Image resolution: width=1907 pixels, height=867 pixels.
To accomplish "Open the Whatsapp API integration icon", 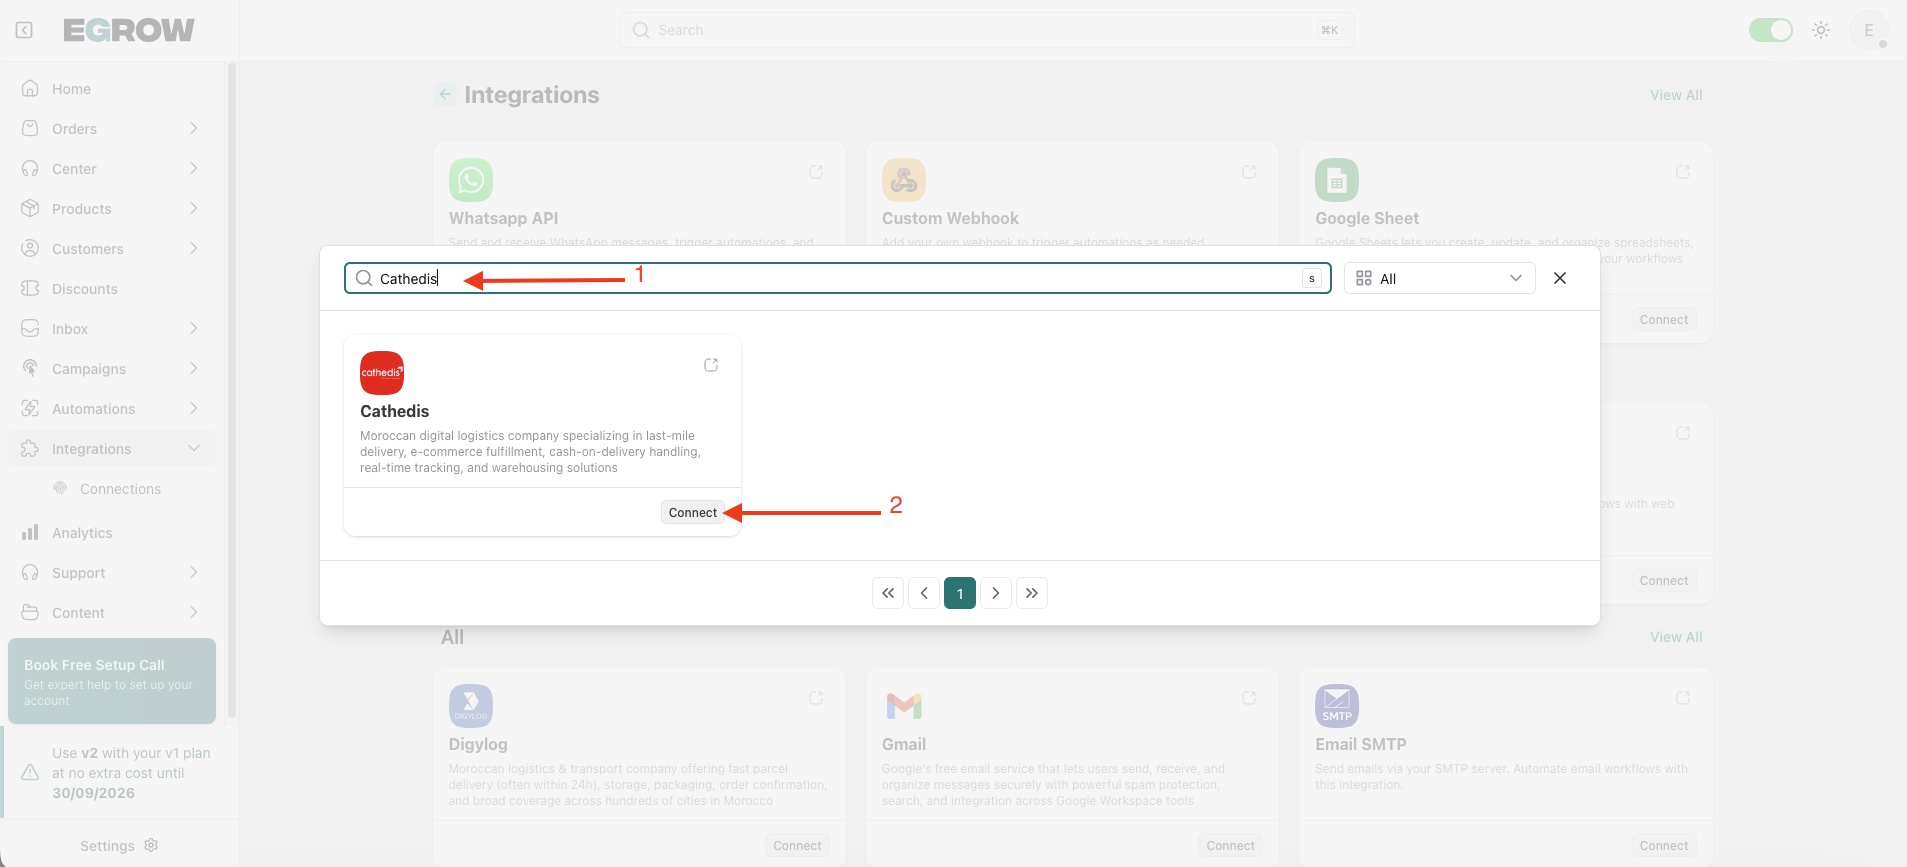I will click(471, 180).
